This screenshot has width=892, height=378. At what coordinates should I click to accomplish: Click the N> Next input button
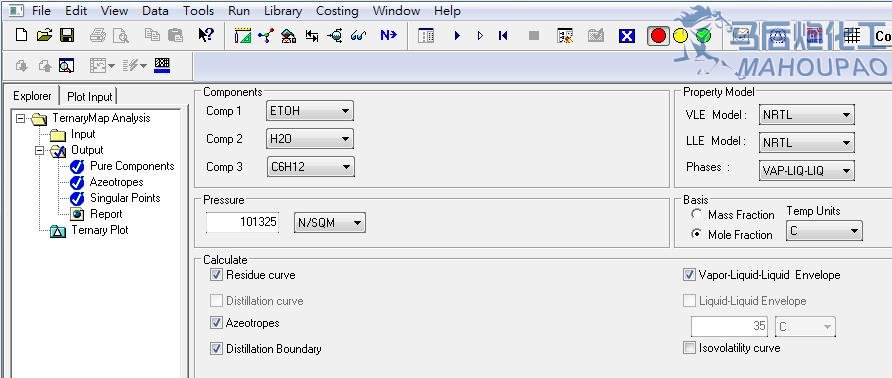pyautogui.click(x=389, y=35)
